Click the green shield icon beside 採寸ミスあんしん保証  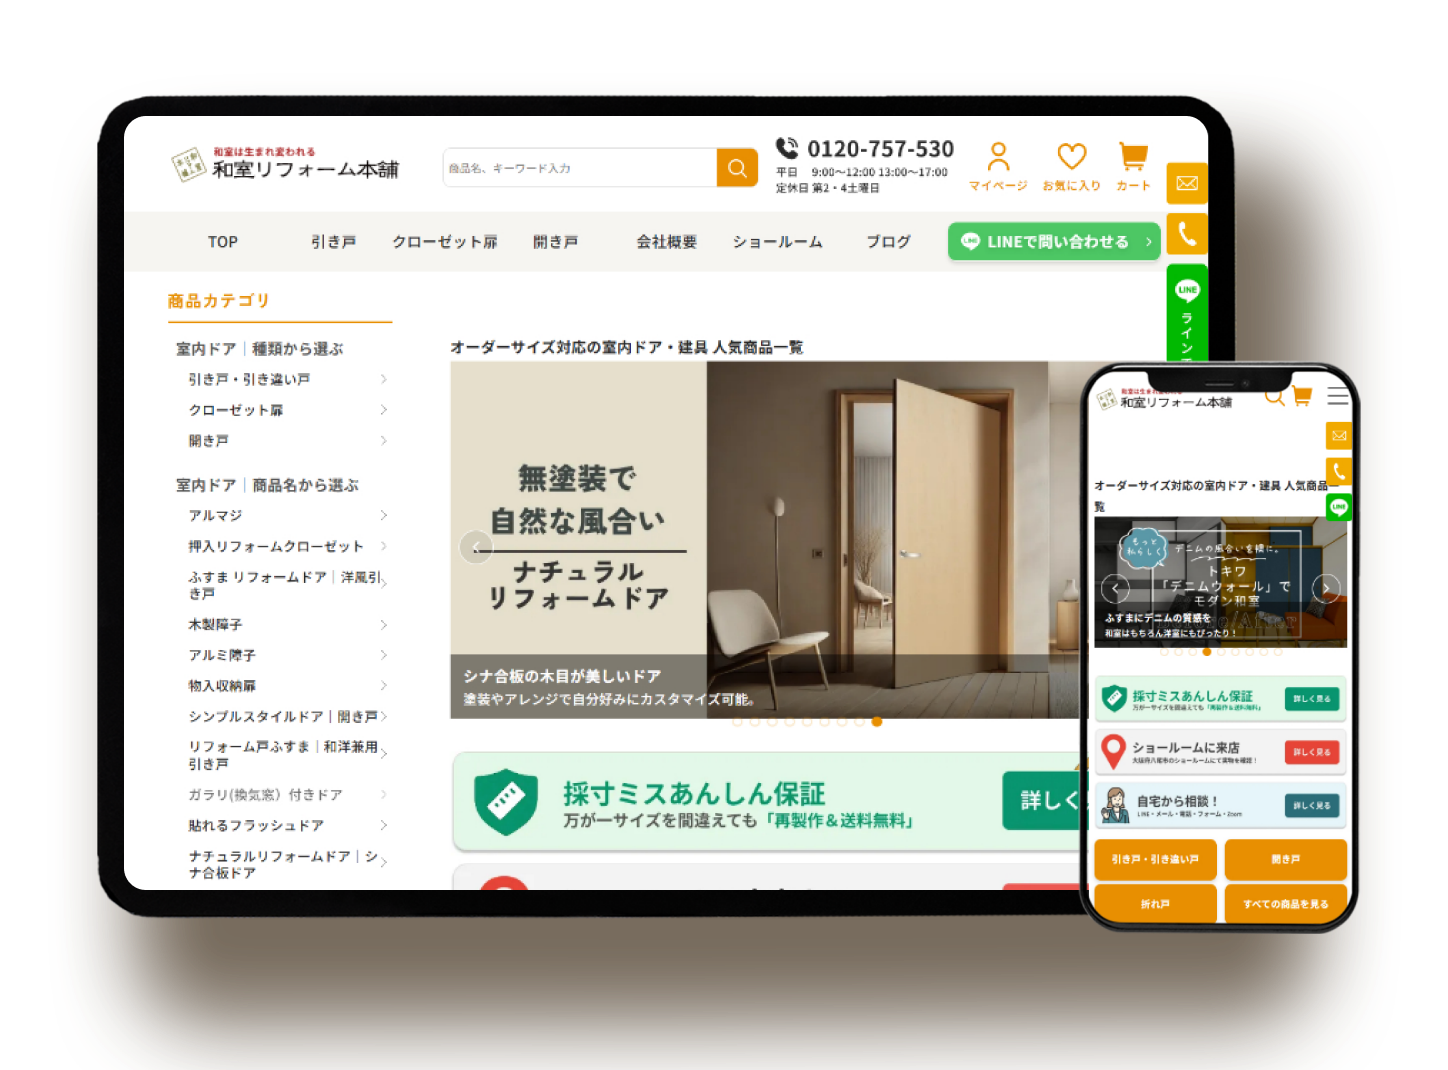(x=506, y=802)
